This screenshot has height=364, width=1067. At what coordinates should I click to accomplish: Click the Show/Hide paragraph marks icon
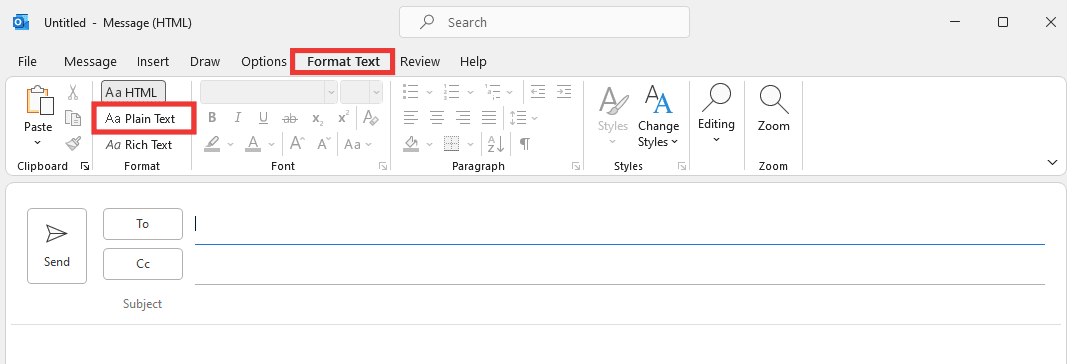click(x=525, y=144)
